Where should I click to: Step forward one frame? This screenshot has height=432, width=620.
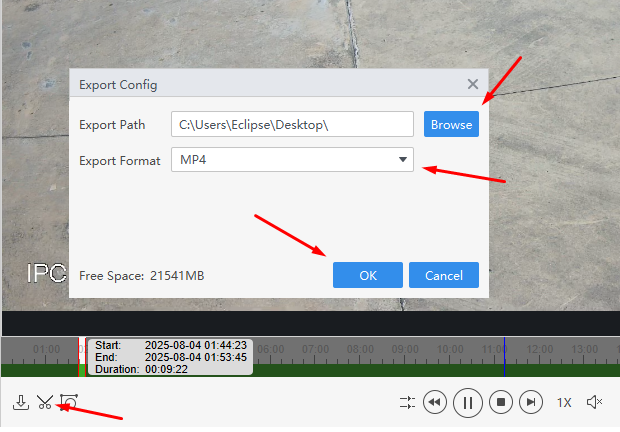(x=531, y=402)
